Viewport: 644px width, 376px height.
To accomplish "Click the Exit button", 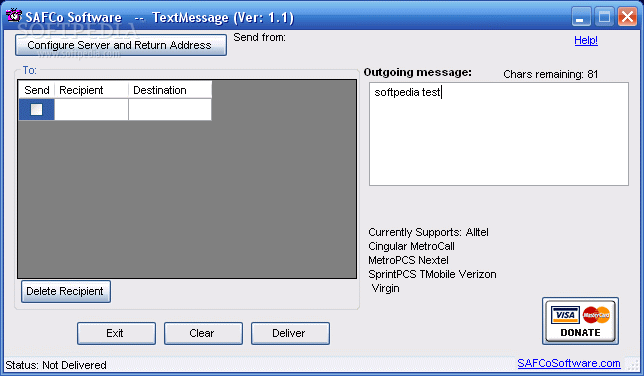I will coord(116,333).
